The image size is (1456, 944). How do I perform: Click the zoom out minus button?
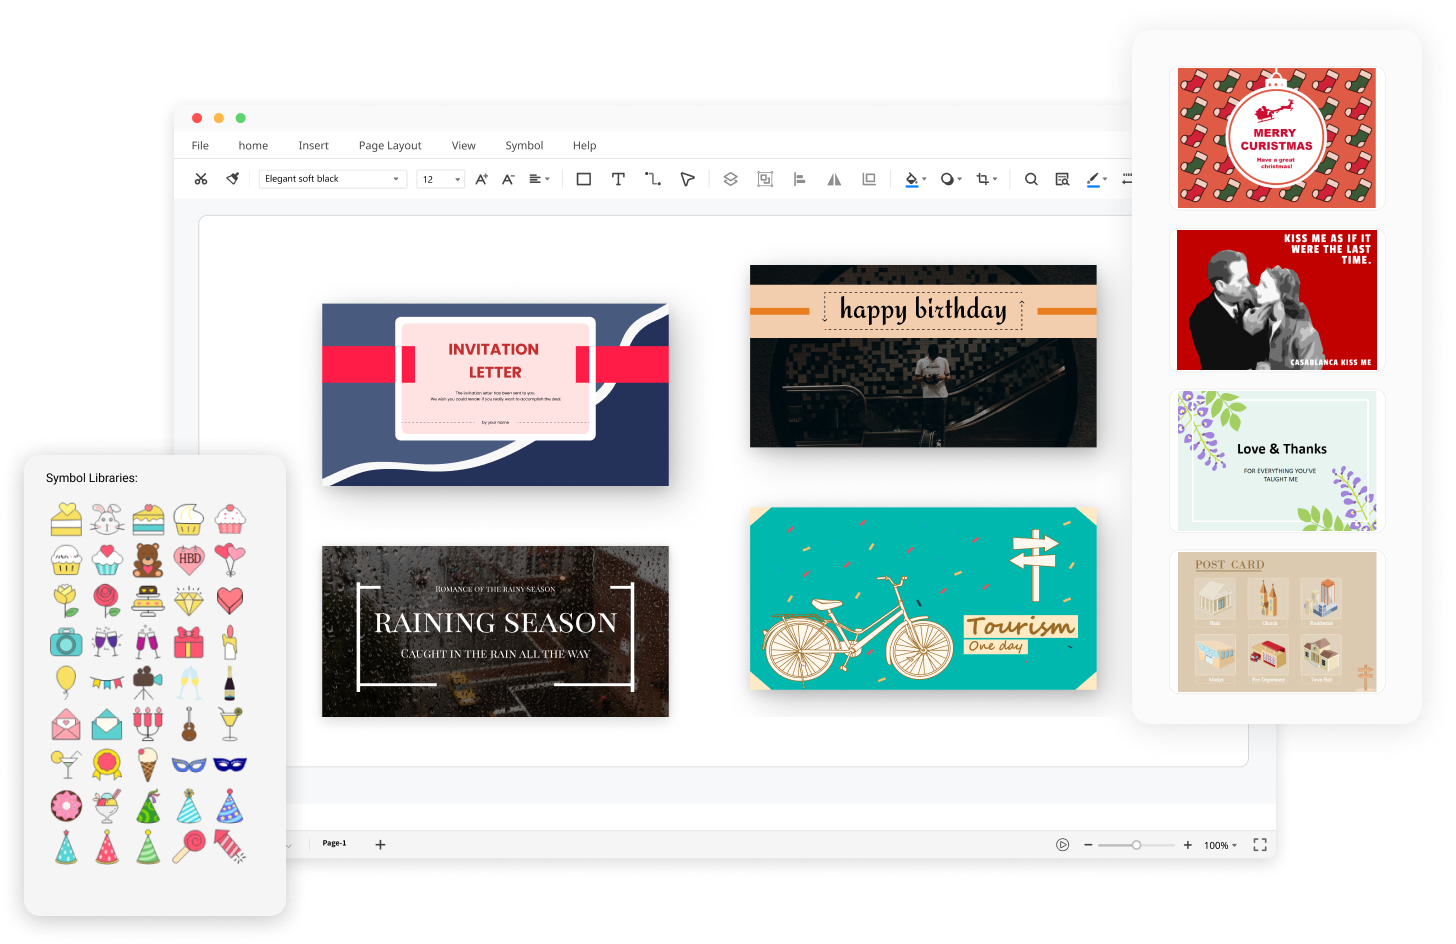(x=1088, y=845)
